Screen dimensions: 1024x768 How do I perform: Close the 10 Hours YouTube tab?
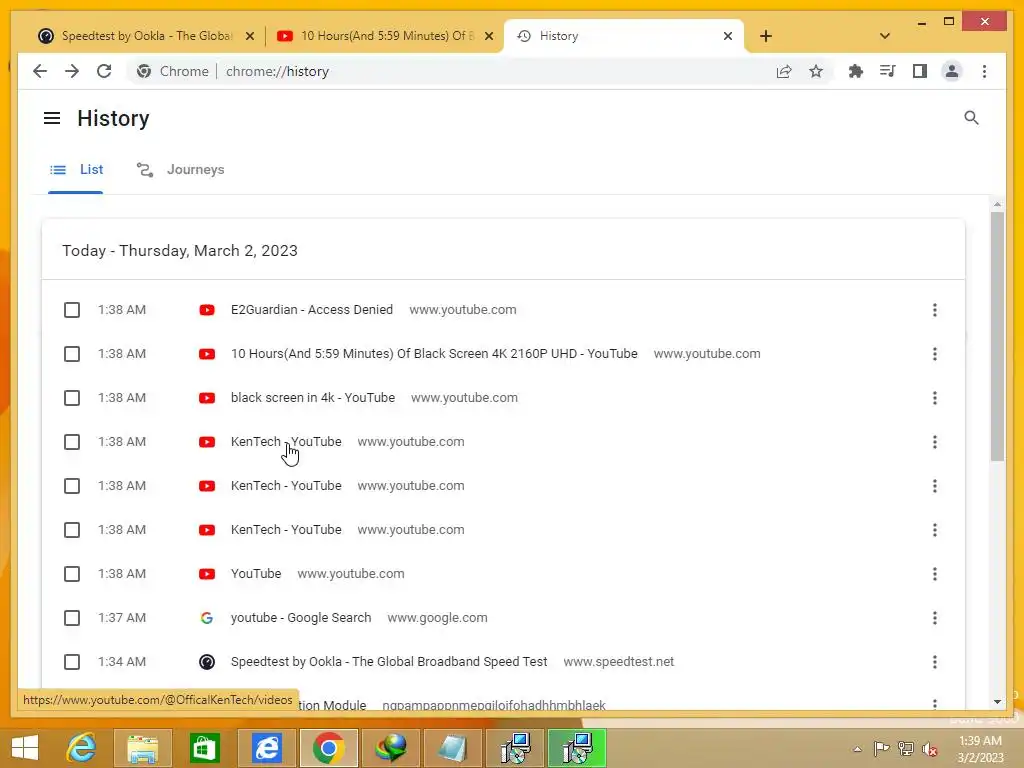coord(488,36)
